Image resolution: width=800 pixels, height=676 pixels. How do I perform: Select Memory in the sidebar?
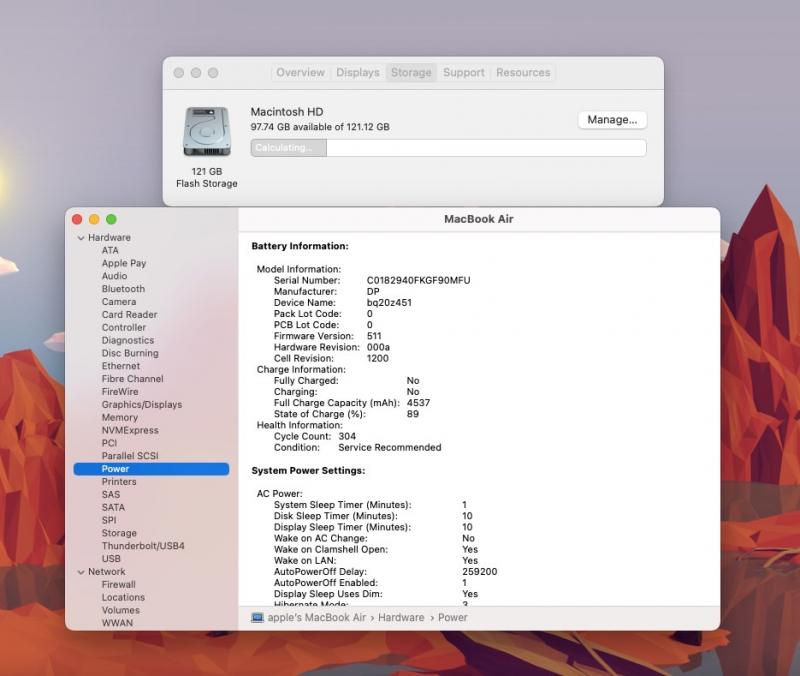click(120, 417)
